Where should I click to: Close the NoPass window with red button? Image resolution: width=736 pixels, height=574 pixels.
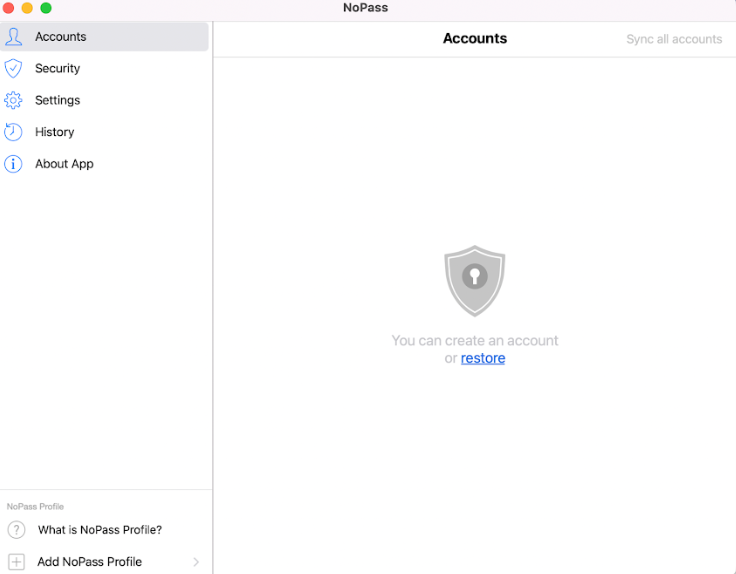(x=8, y=8)
